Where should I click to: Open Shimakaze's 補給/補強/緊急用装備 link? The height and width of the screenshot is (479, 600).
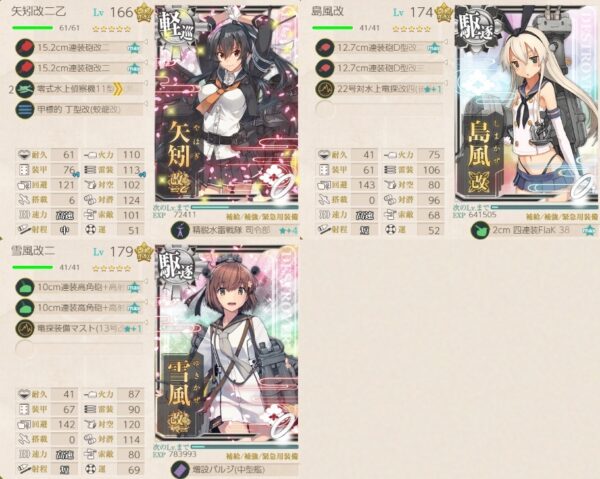pyautogui.click(x=562, y=217)
